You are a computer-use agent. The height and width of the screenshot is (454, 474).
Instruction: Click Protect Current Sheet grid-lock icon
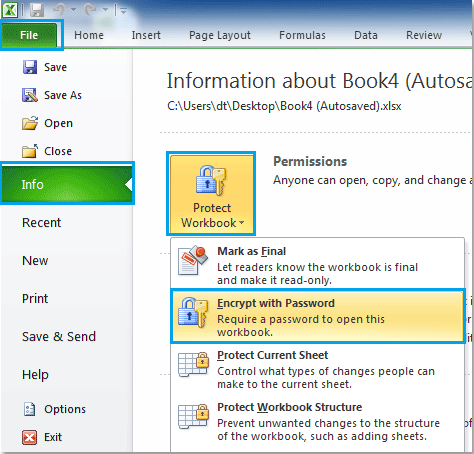pyautogui.click(x=193, y=364)
